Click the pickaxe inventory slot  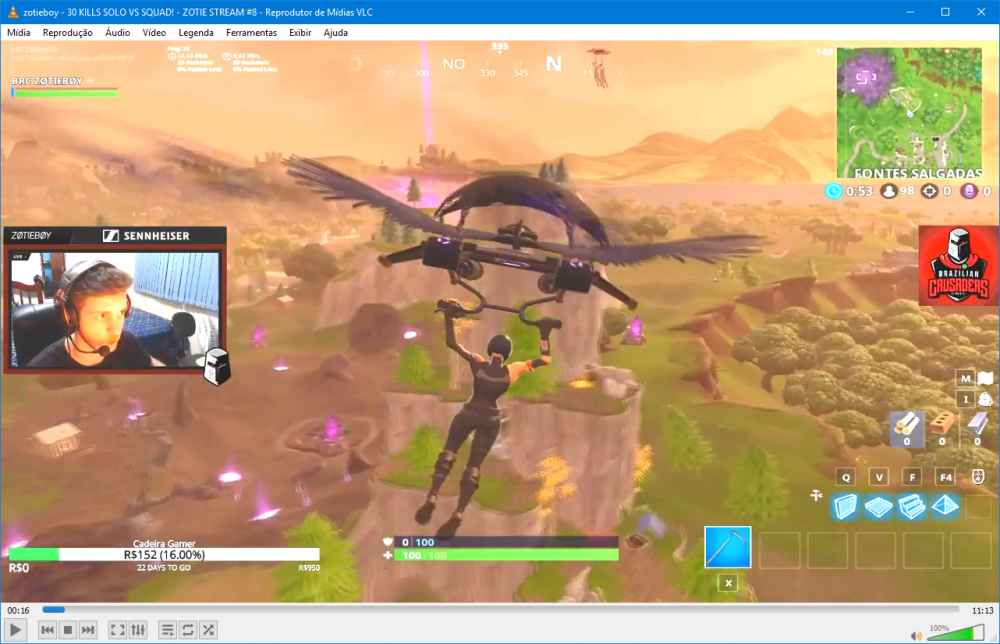coord(728,547)
